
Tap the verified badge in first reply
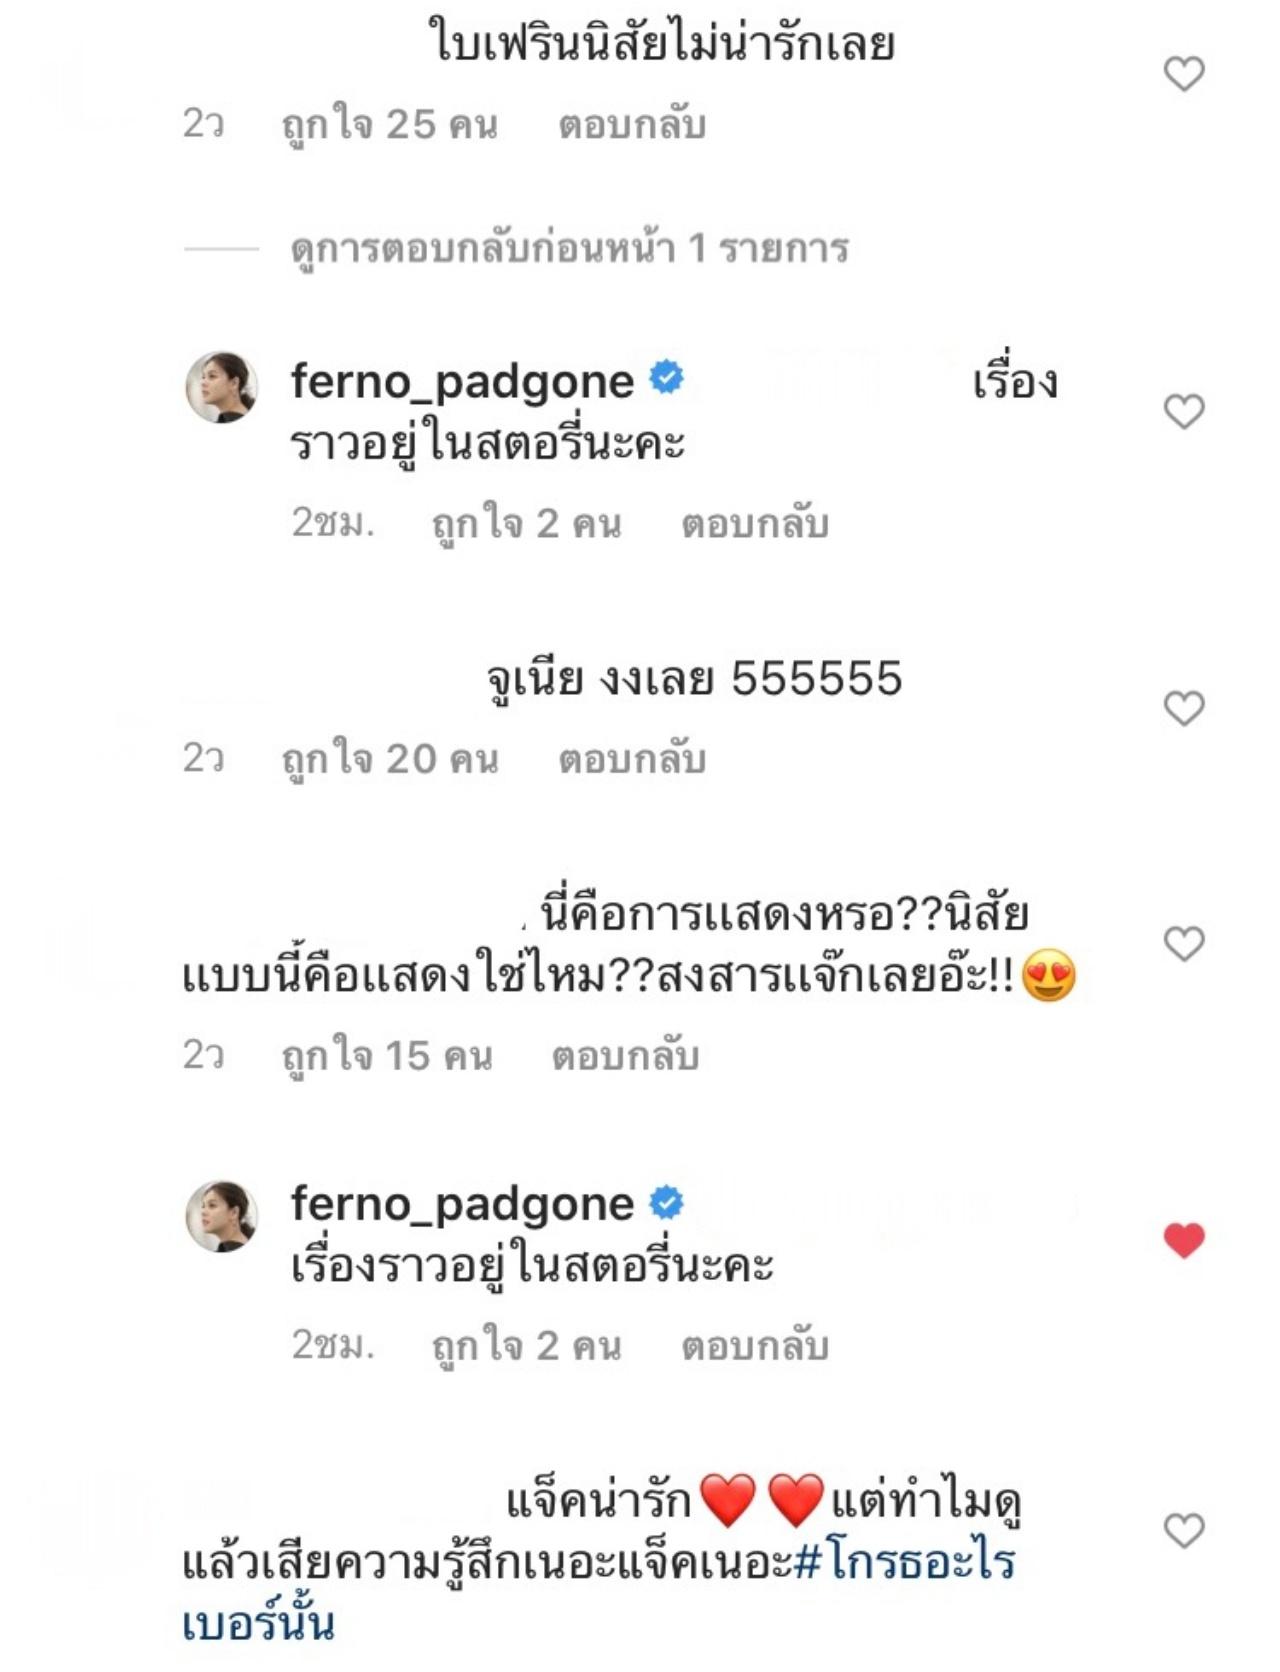(x=667, y=379)
